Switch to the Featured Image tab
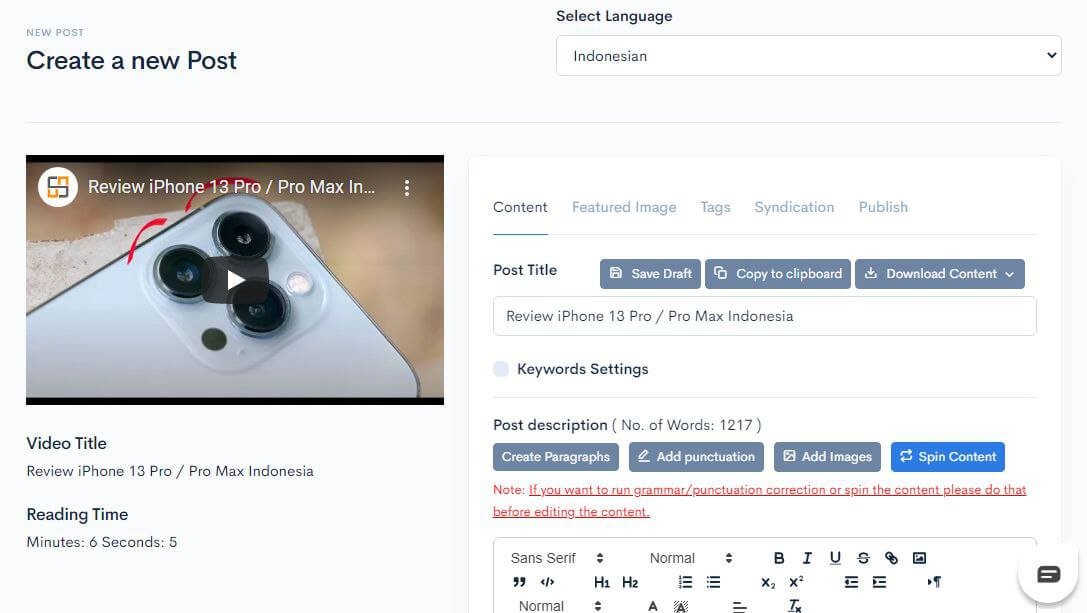Screen dimensions: 1087x613 click(x=624, y=207)
